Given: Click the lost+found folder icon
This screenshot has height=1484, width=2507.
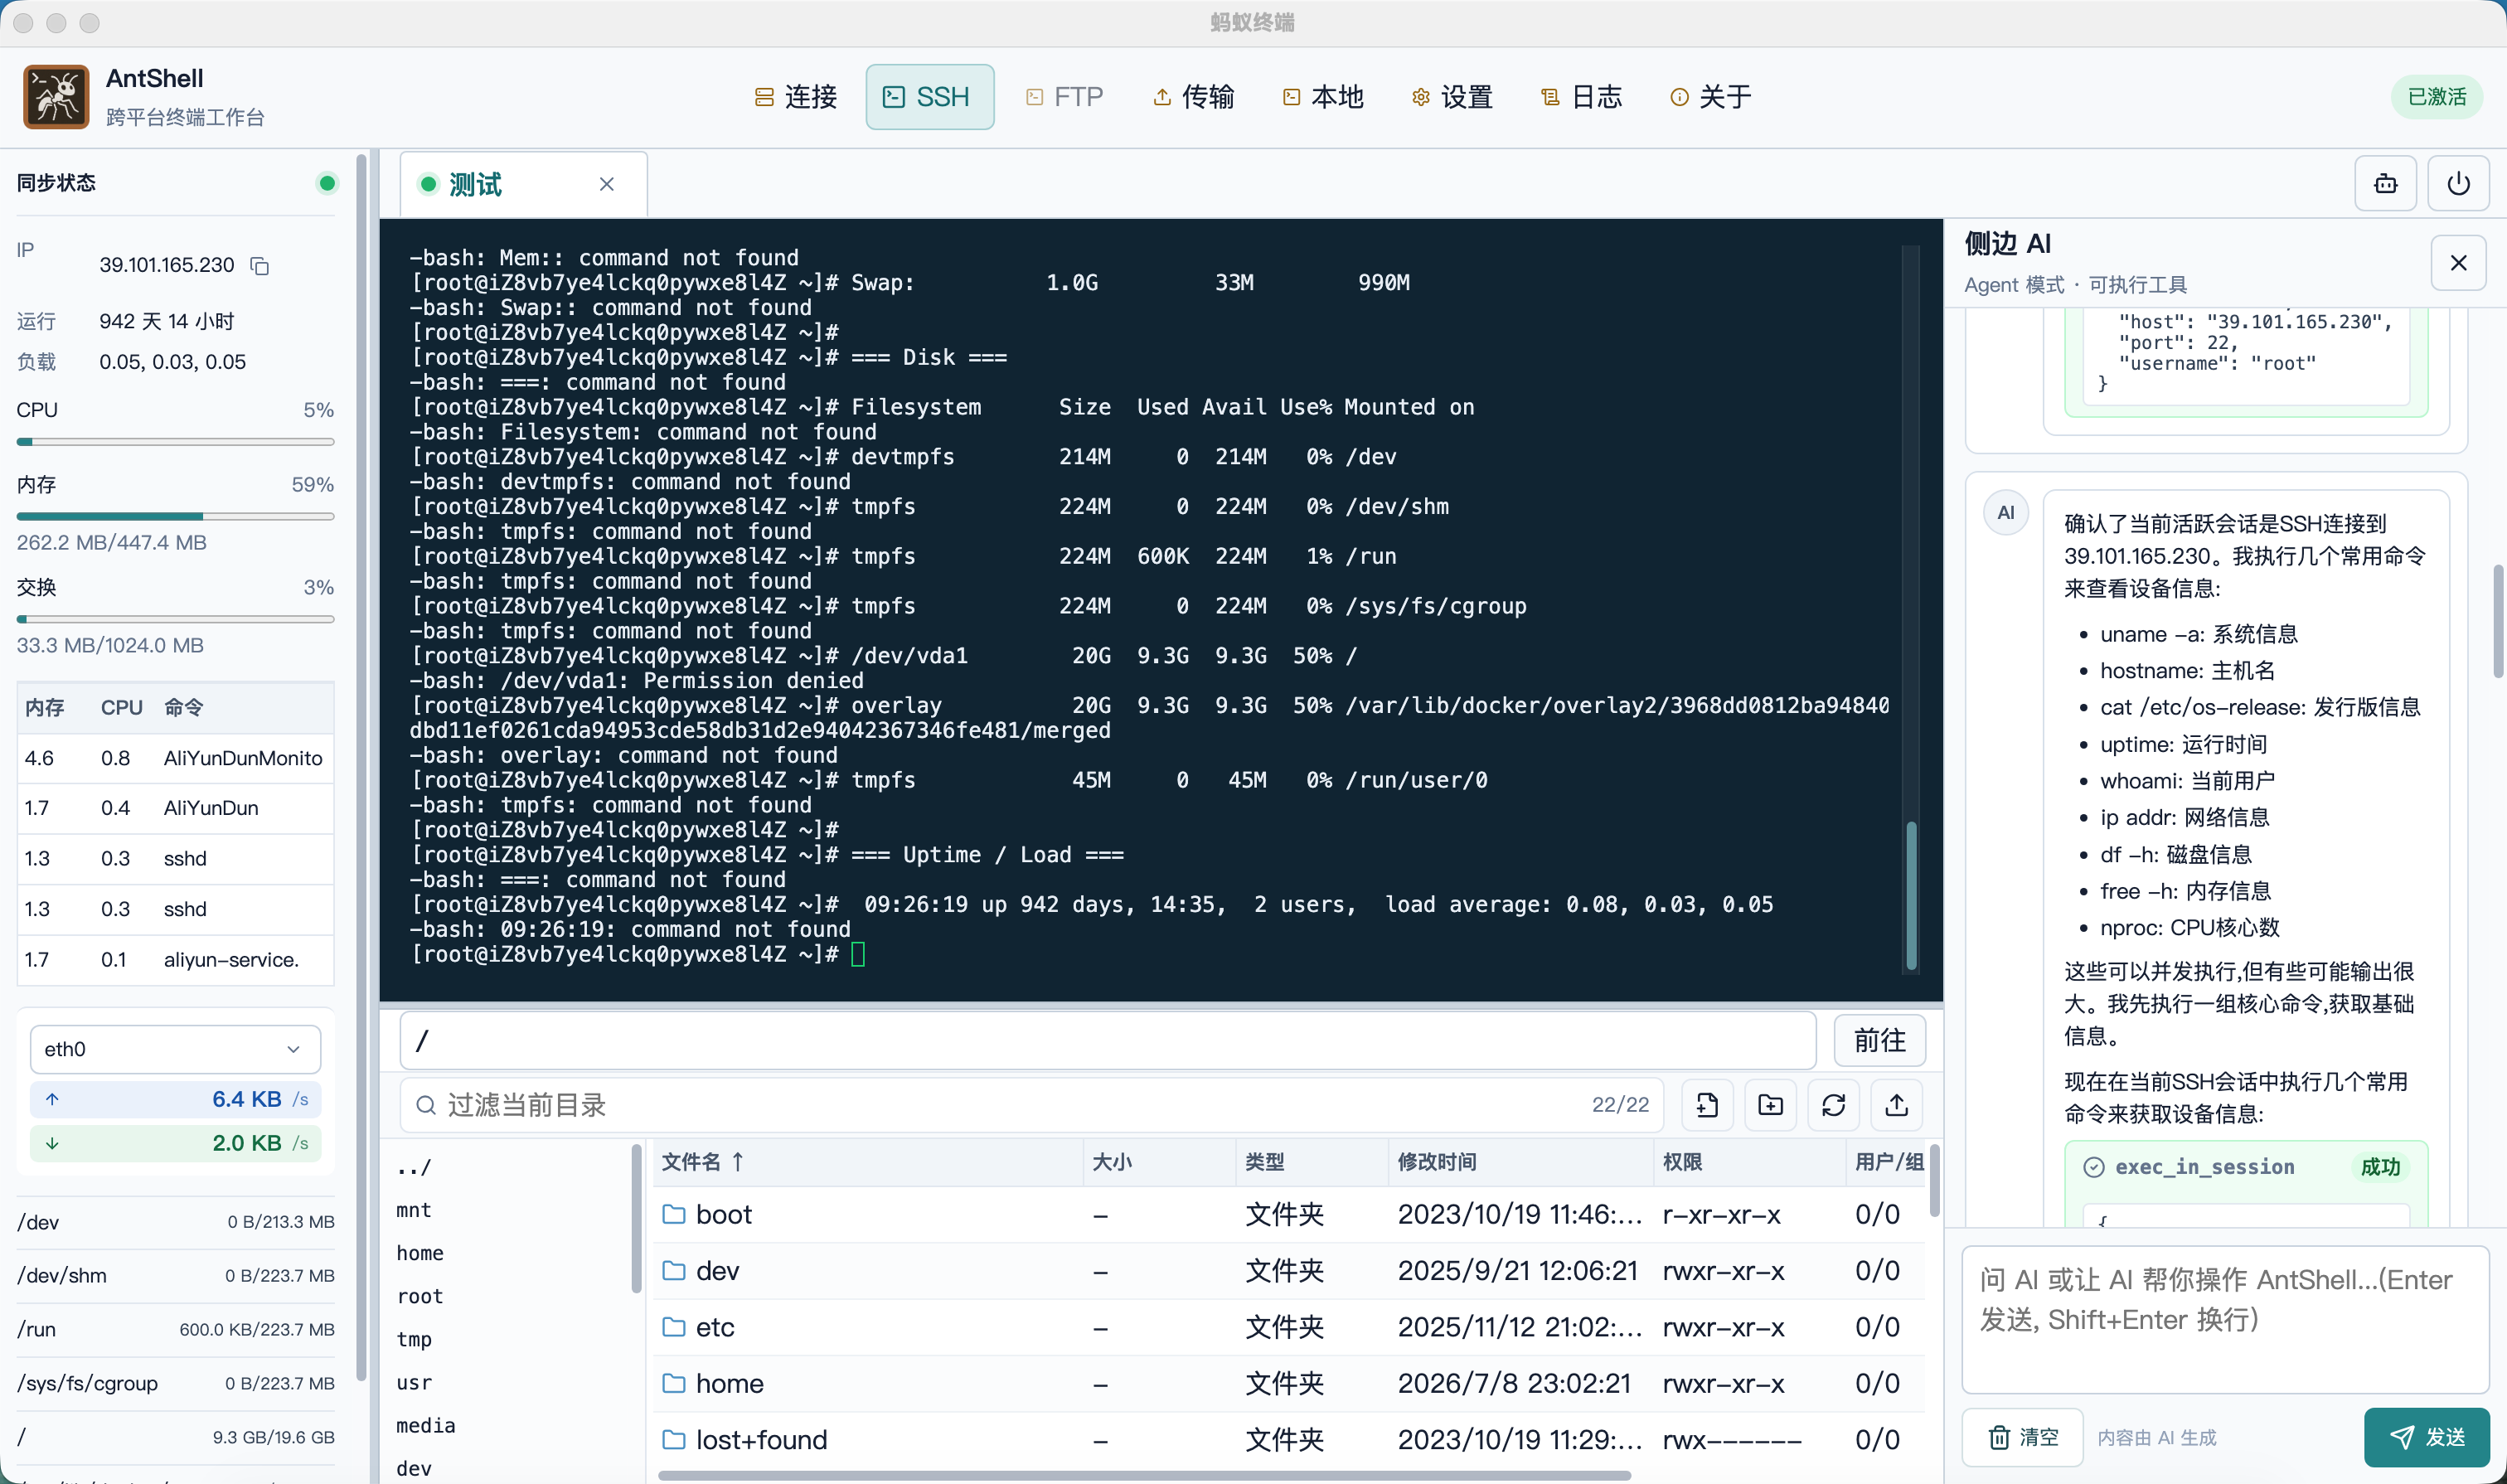Looking at the screenshot, I should coord(674,1439).
